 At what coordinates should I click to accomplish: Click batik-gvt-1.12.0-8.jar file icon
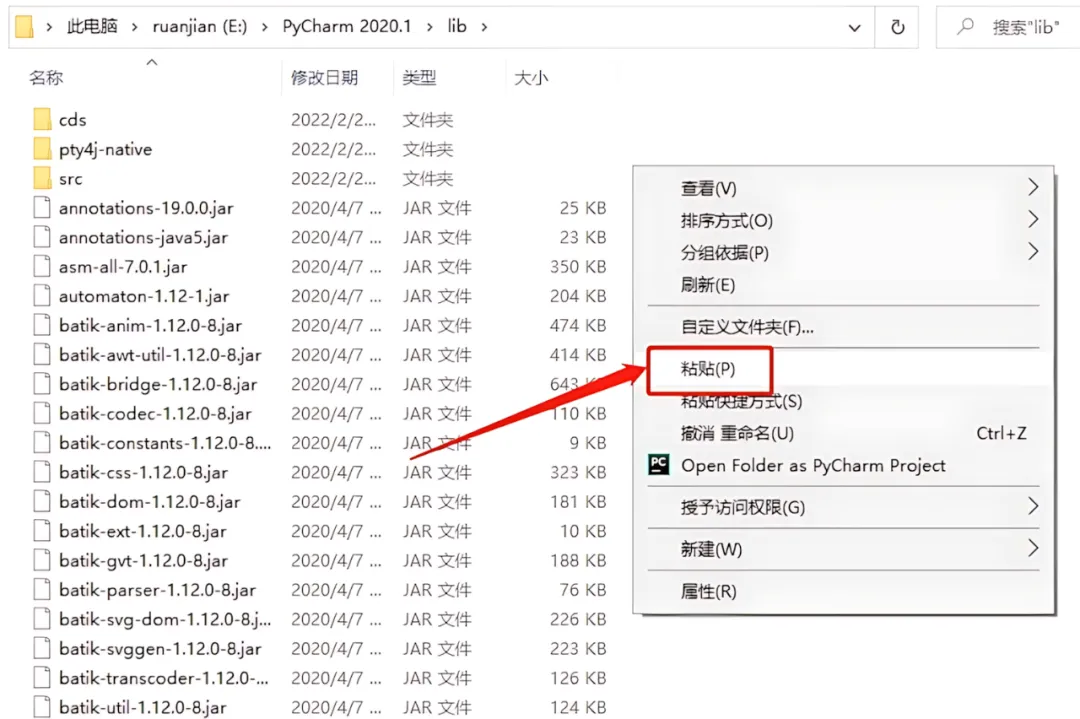point(42,561)
